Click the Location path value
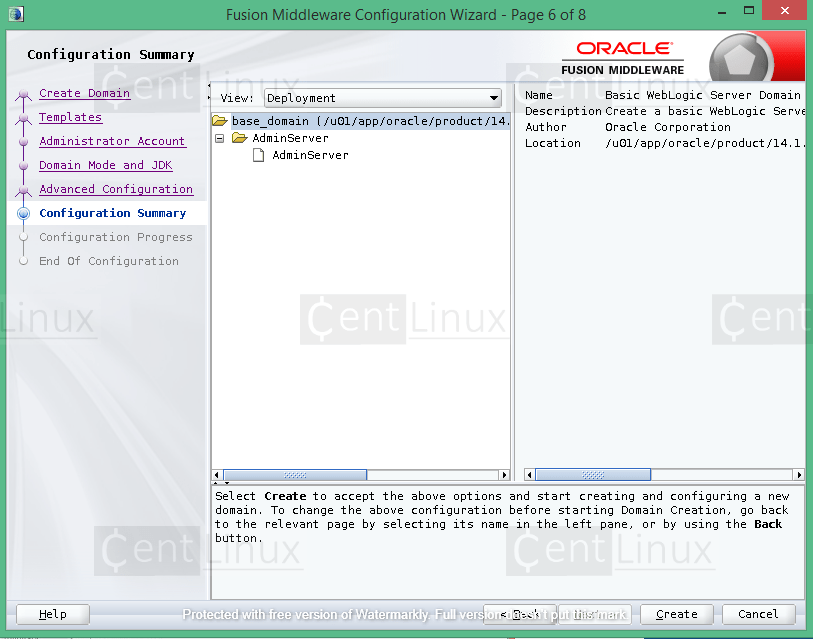This screenshot has height=639, width=813. [x=705, y=143]
